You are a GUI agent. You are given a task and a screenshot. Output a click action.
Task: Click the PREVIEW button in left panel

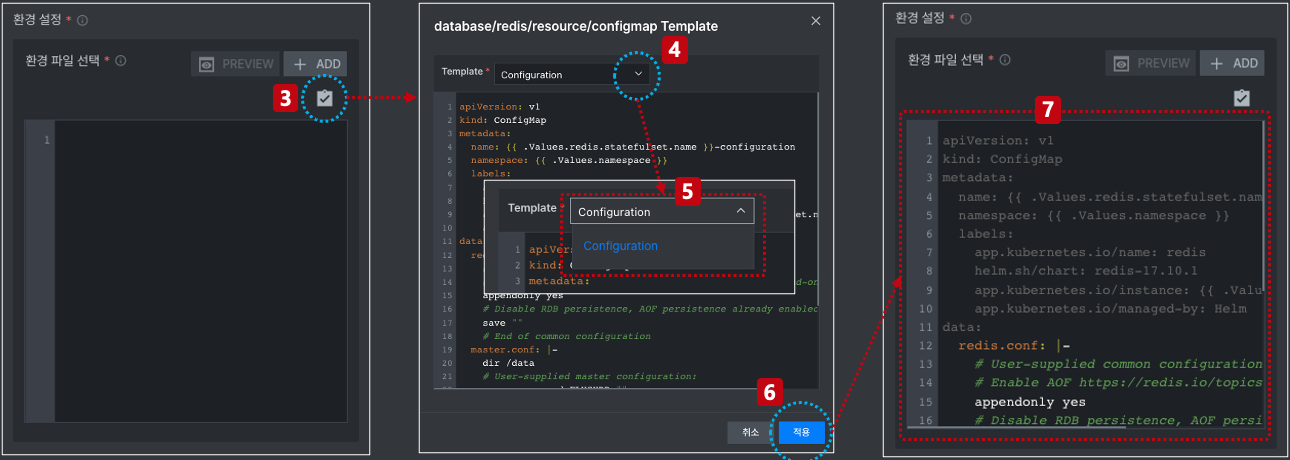coord(236,64)
